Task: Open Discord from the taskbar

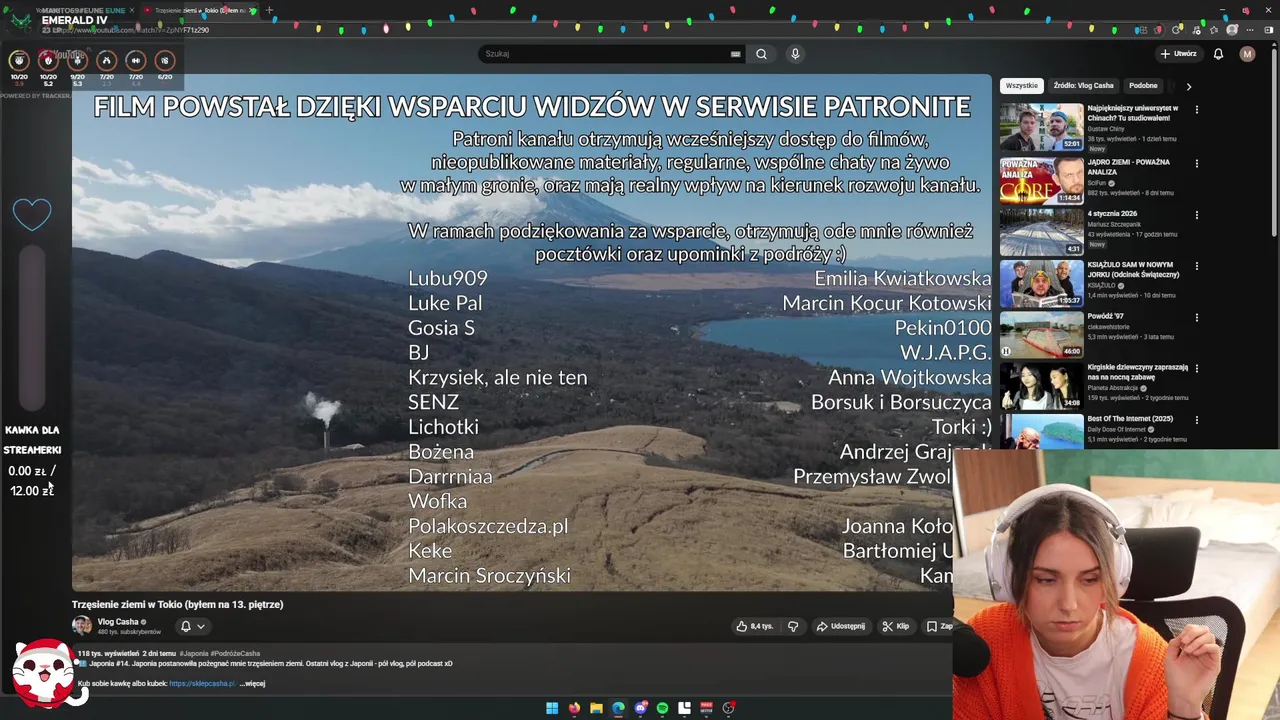Action: 641,708
